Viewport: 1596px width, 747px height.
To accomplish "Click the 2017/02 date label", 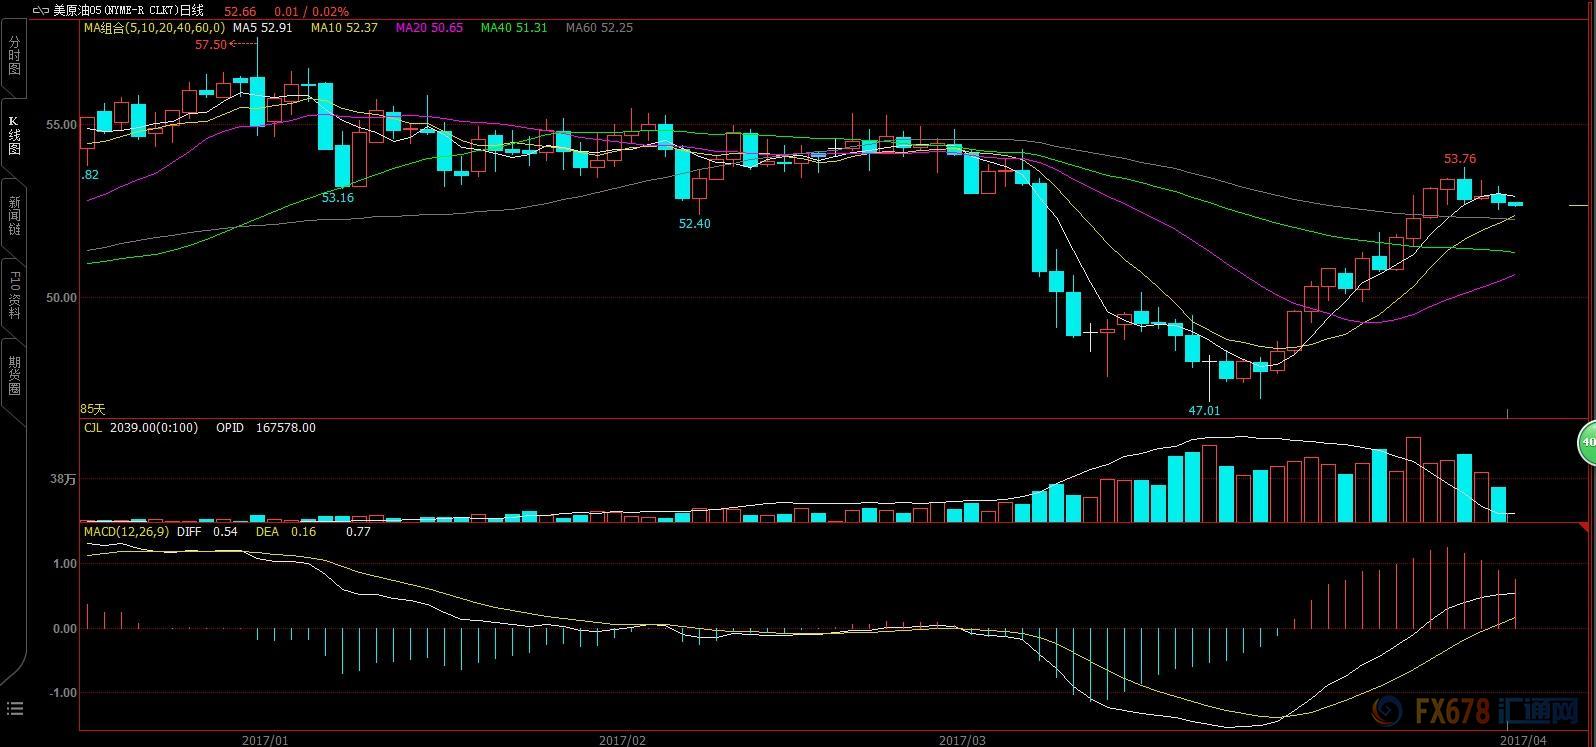I will click(x=623, y=740).
